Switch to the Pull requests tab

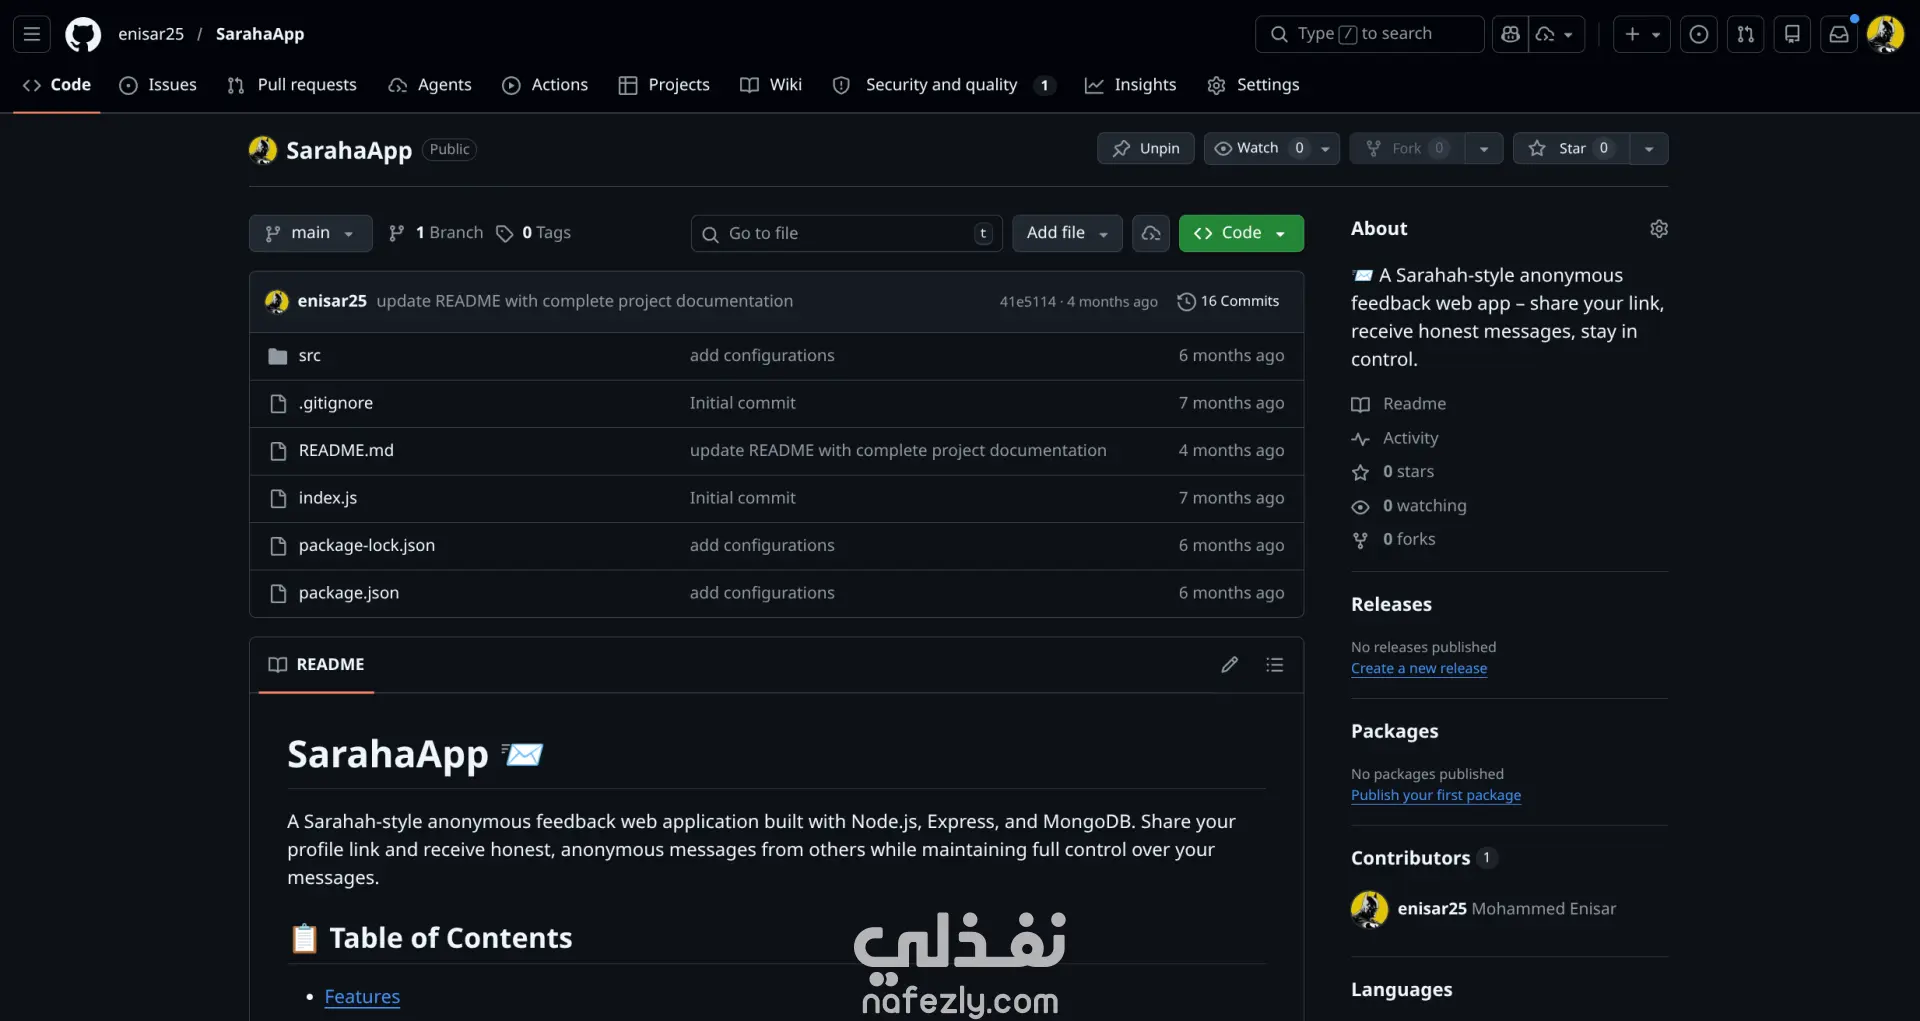292,85
